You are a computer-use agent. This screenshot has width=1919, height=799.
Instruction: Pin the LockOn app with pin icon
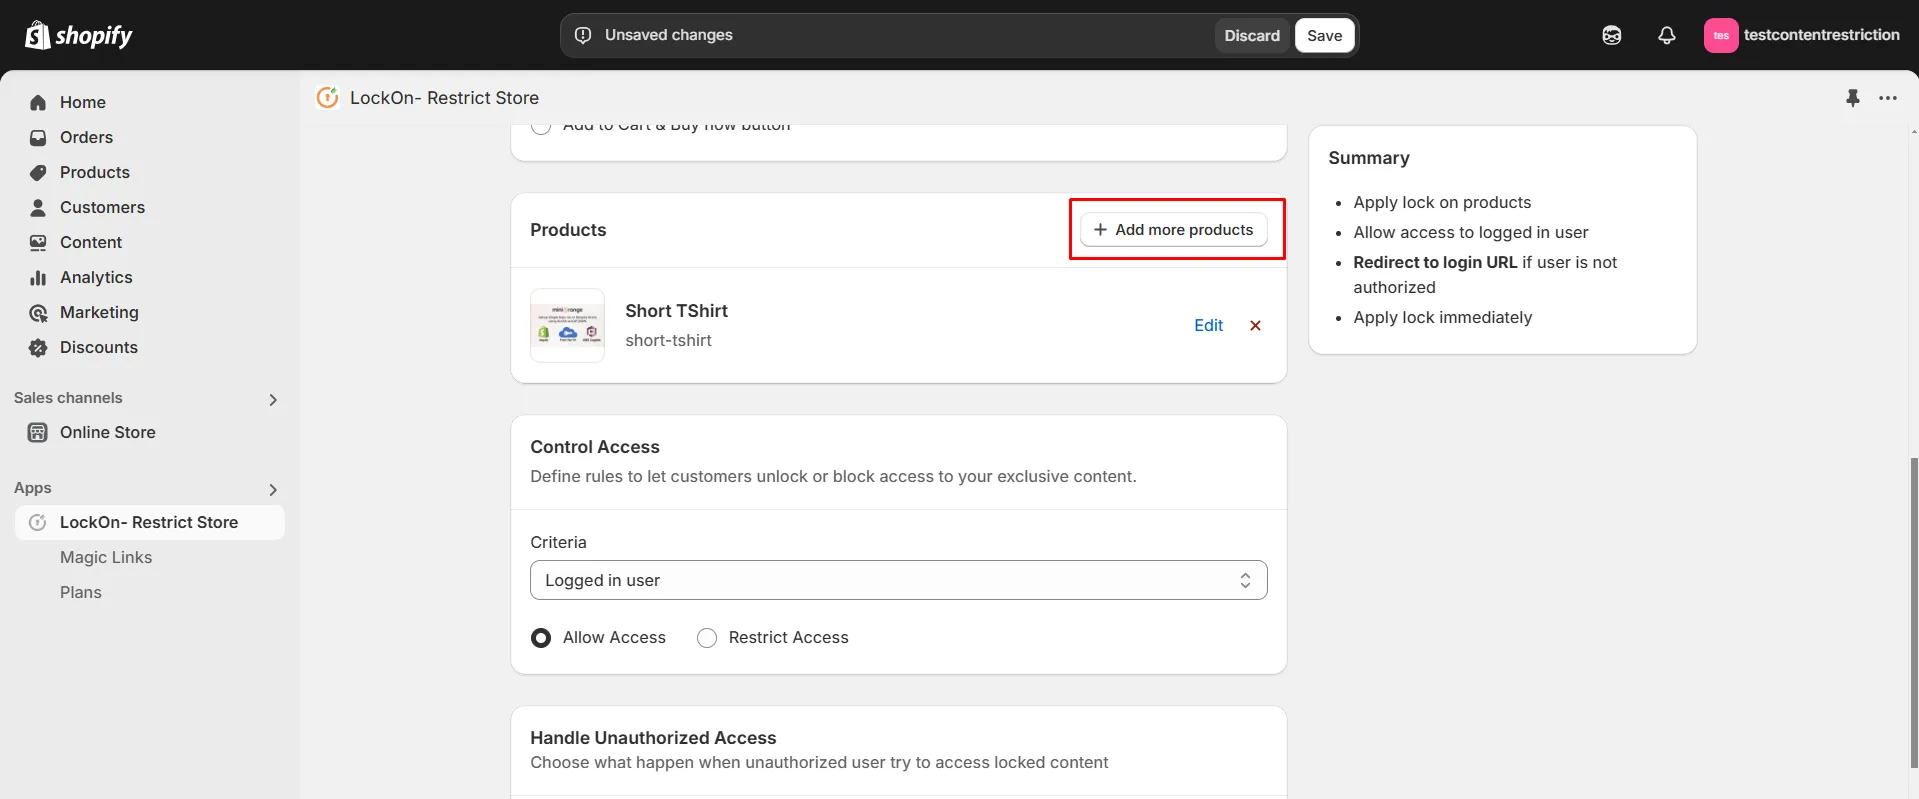pyautogui.click(x=1853, y=98)
